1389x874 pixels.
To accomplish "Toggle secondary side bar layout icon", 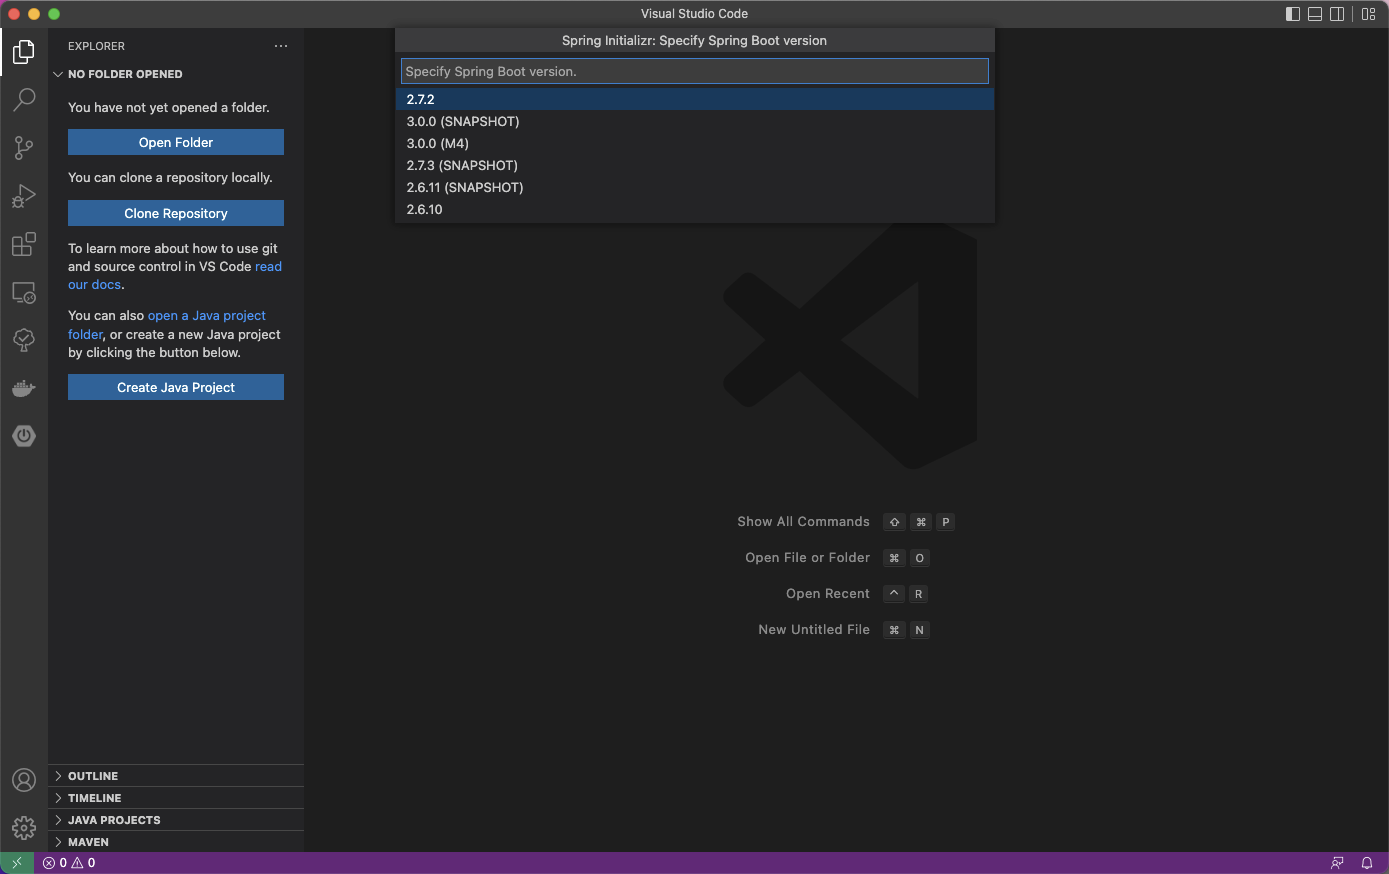I will [1337, 14].
